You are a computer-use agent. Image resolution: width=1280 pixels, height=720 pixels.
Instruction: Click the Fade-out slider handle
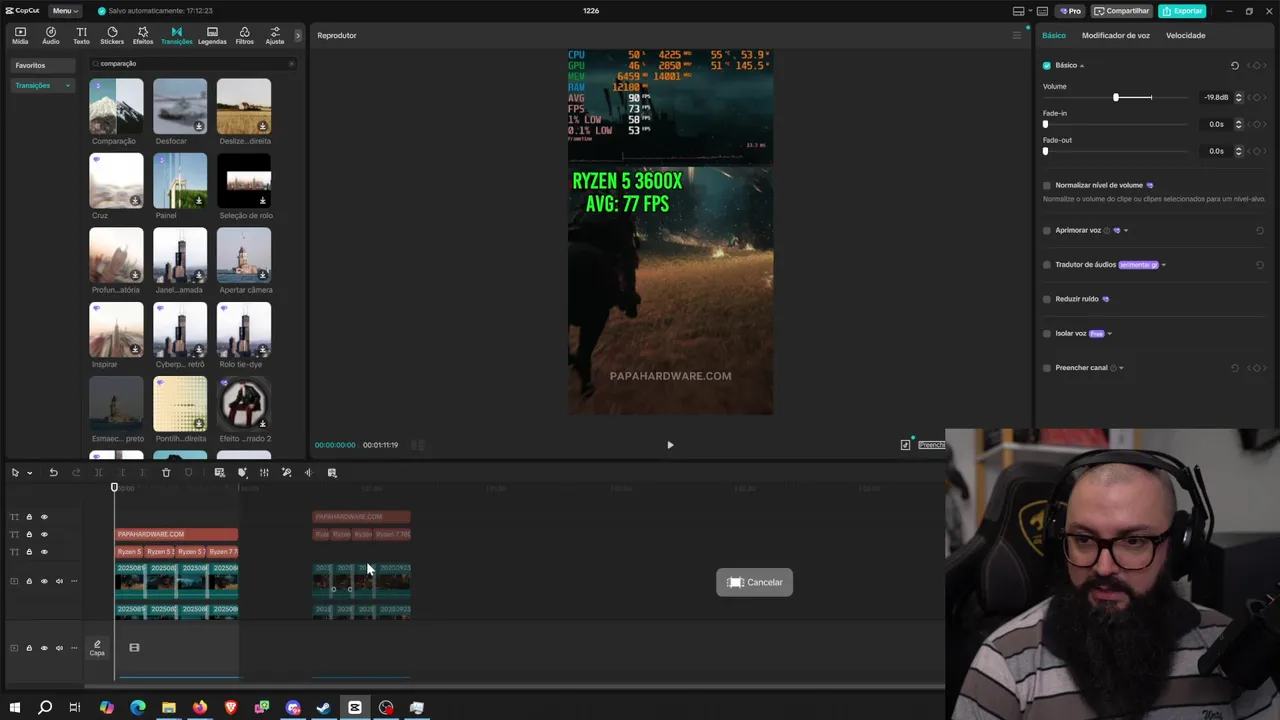tap(1045, 151)
